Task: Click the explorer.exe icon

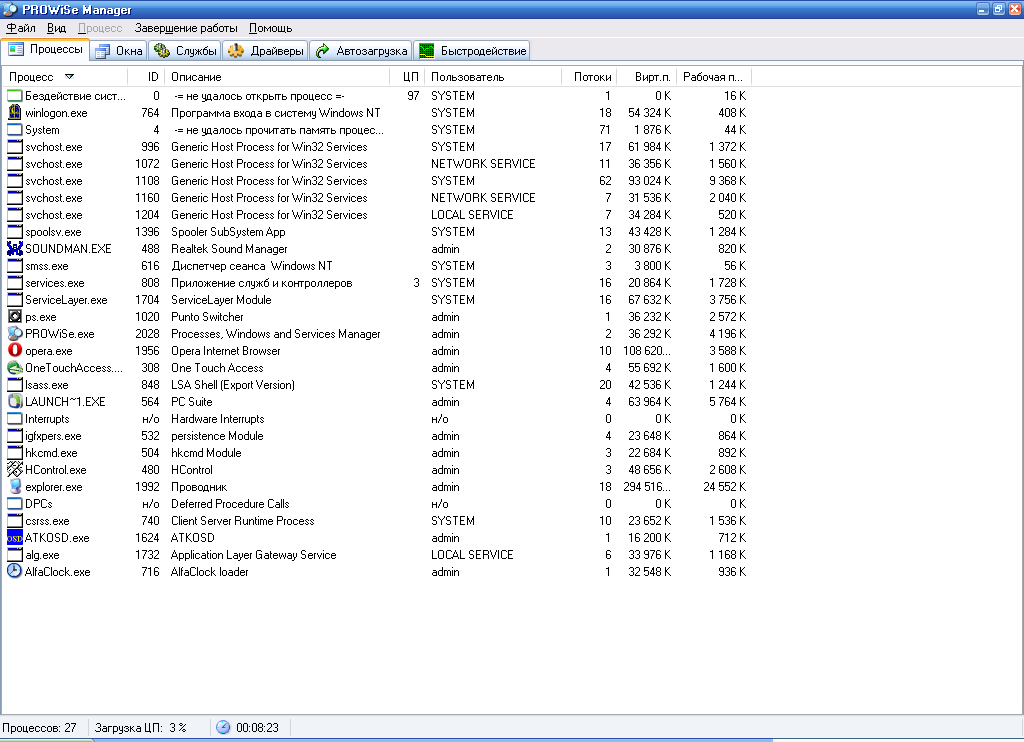Action: [x=14, y=486]
